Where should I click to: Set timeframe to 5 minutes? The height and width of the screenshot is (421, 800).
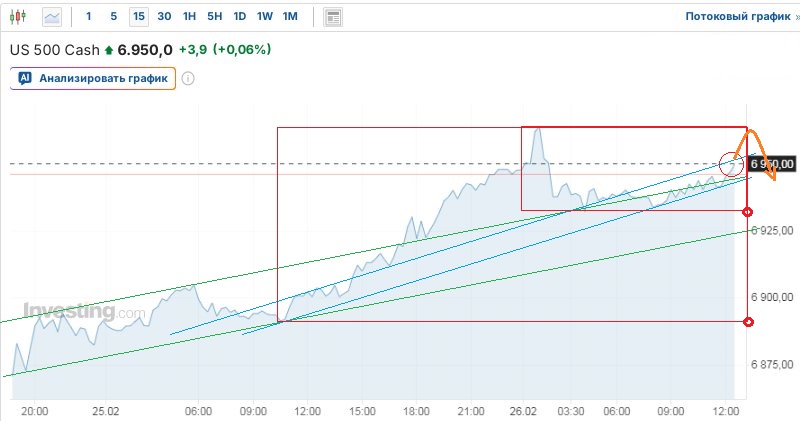pos(113,17)
